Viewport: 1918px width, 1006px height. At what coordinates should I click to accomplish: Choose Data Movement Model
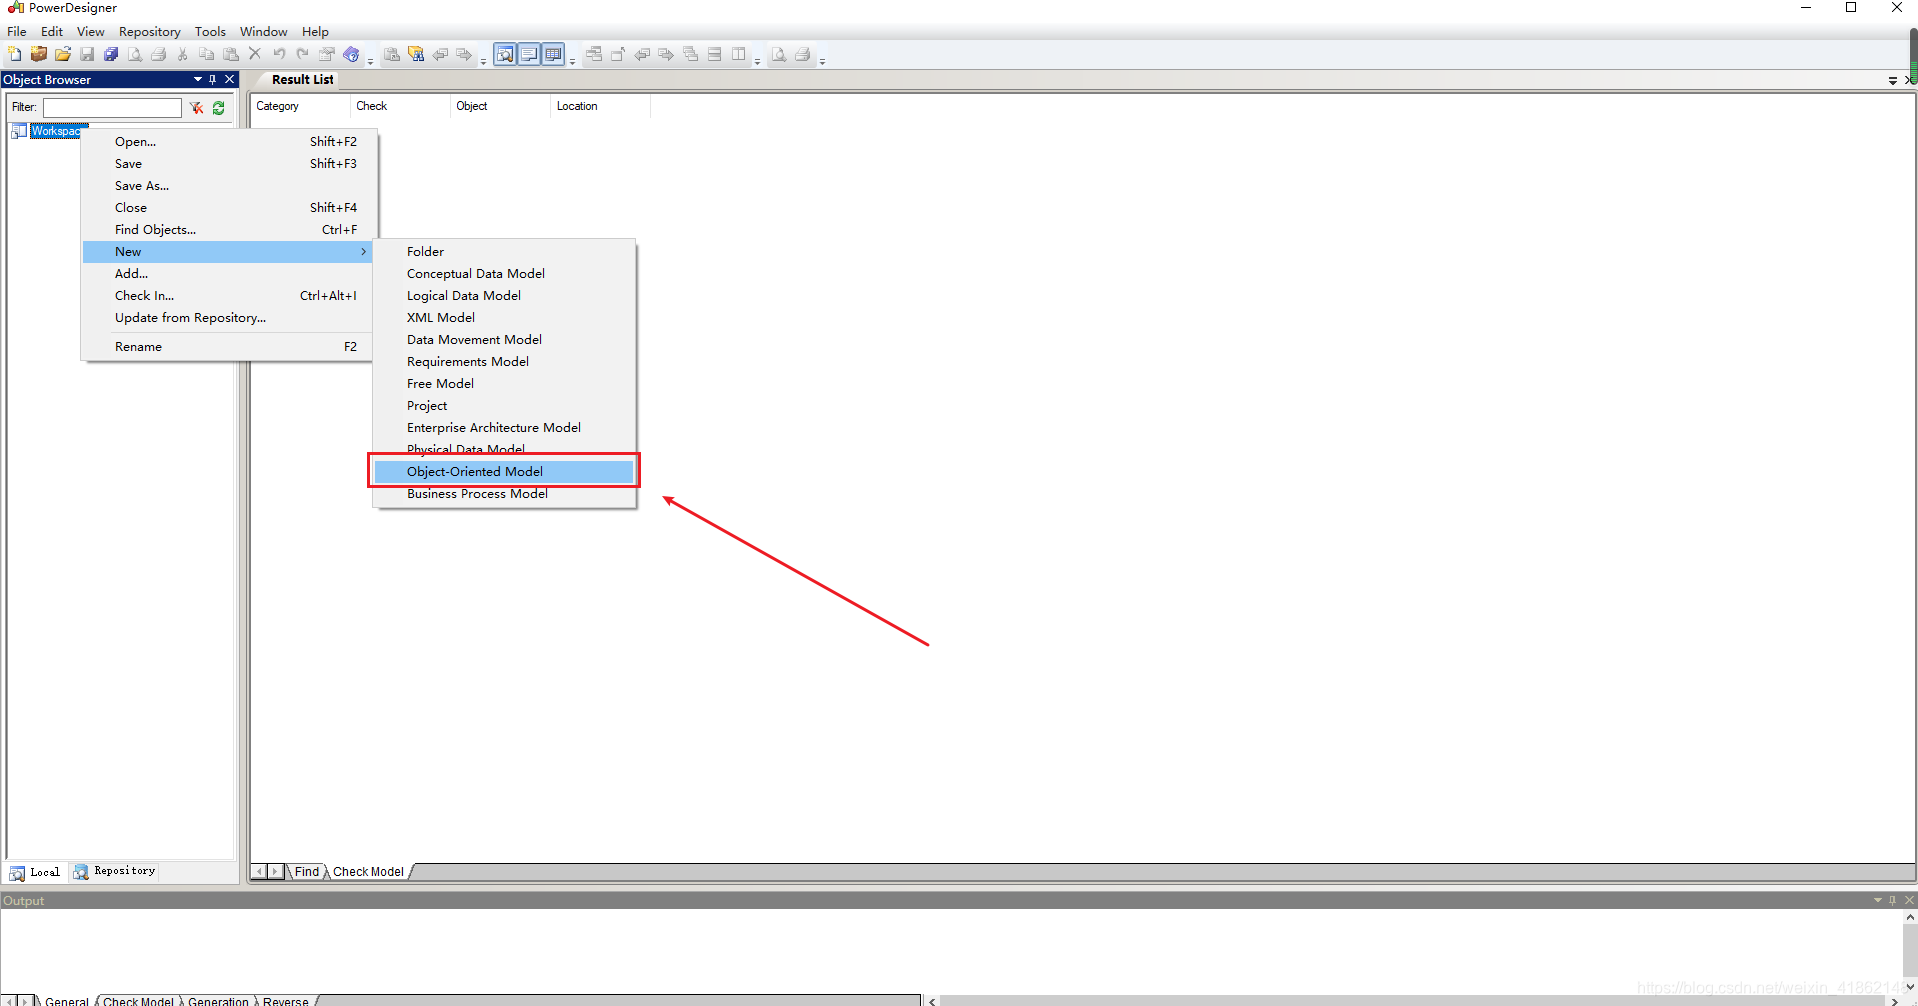pos(505,339)
